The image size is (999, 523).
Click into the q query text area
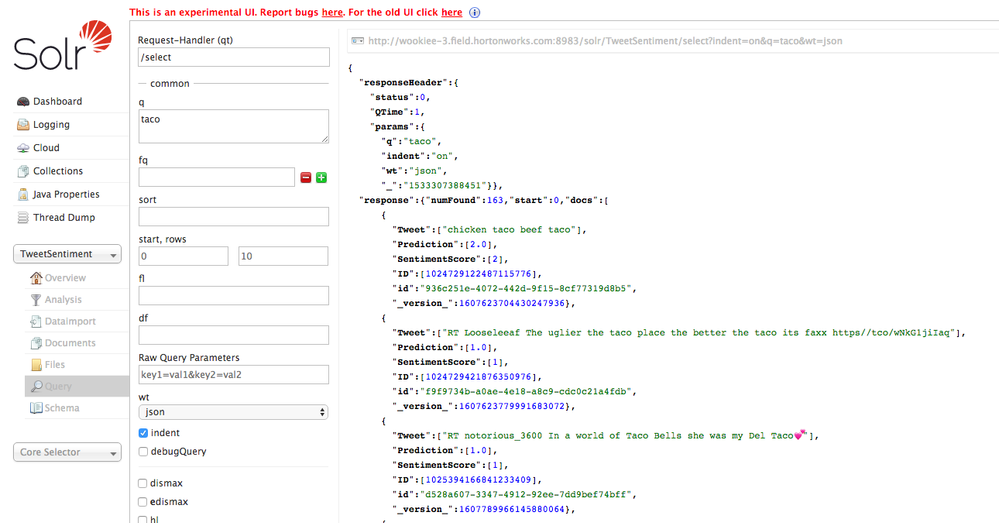[233, 126]
